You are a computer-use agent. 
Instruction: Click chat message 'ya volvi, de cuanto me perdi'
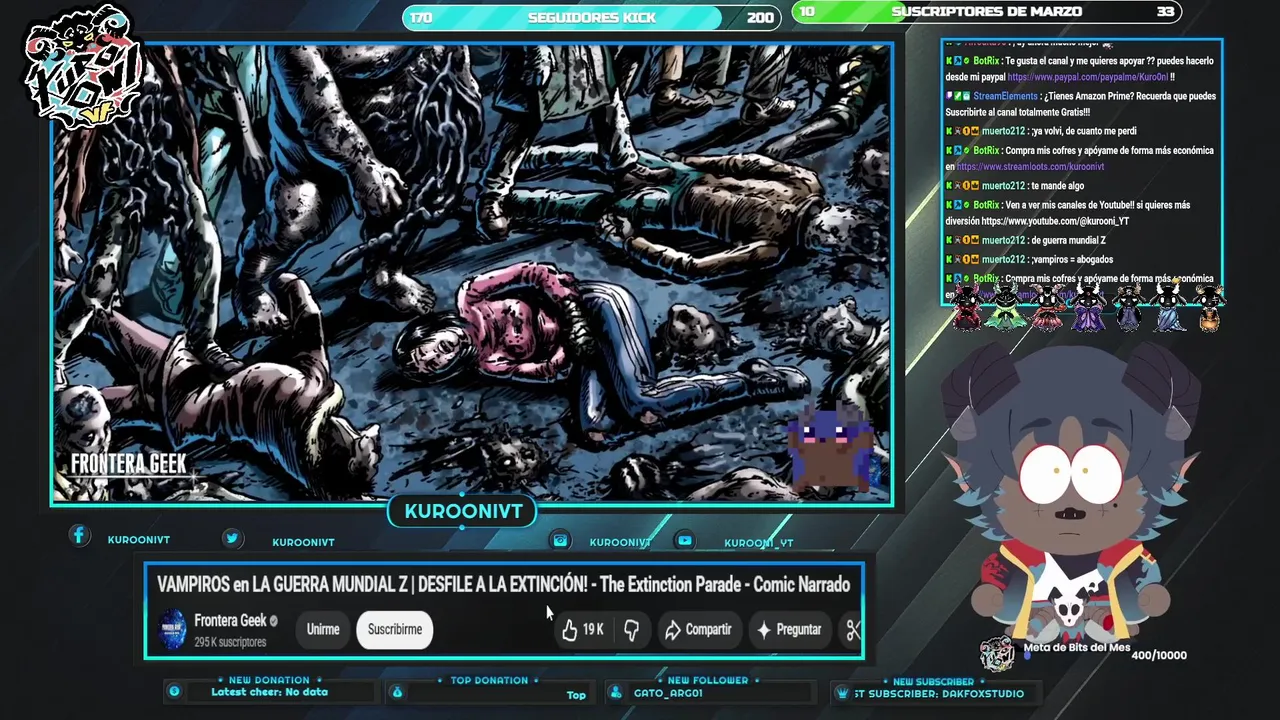(x=1086, y=131)
